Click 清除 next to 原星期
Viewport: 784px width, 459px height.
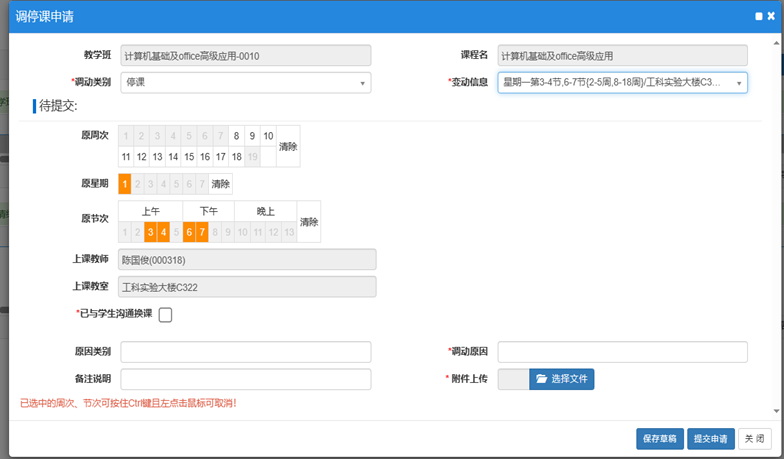click(220, 184)
